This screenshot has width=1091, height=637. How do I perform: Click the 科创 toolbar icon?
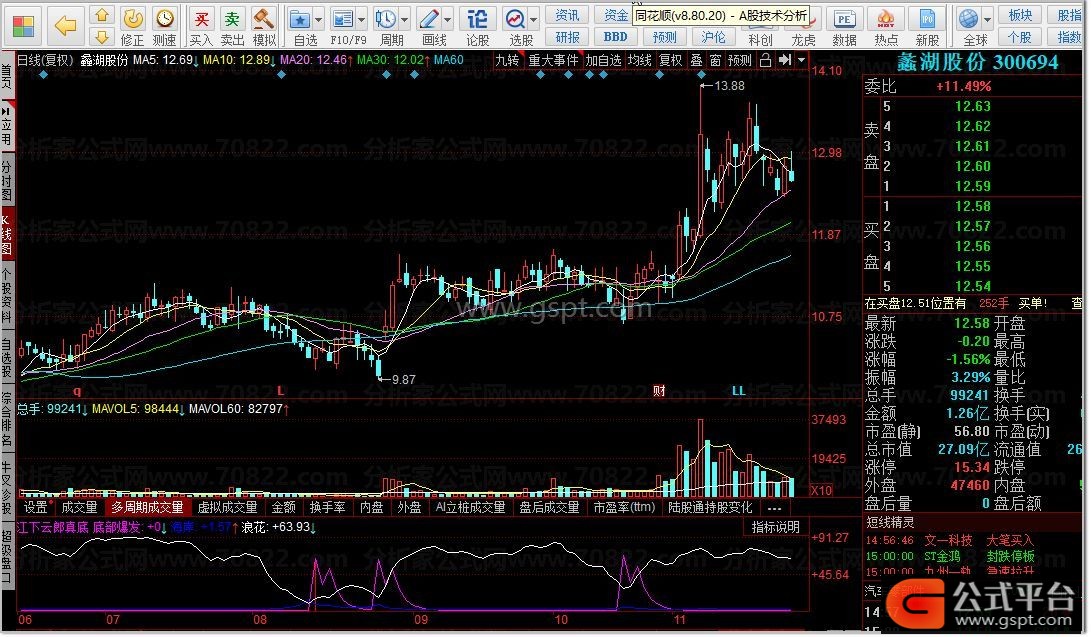click(x=760, y=40)
